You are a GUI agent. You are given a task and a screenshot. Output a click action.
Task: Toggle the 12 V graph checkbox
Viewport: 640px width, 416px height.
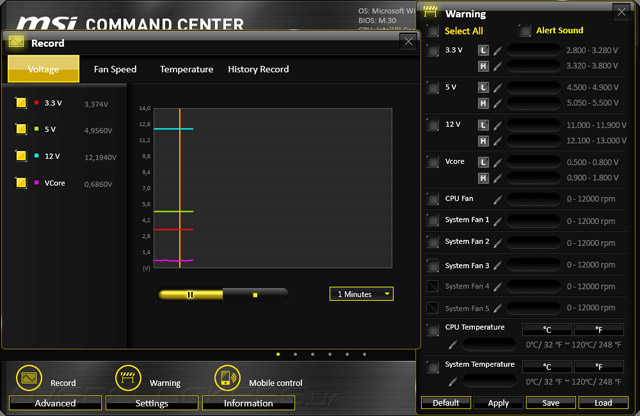21,156
